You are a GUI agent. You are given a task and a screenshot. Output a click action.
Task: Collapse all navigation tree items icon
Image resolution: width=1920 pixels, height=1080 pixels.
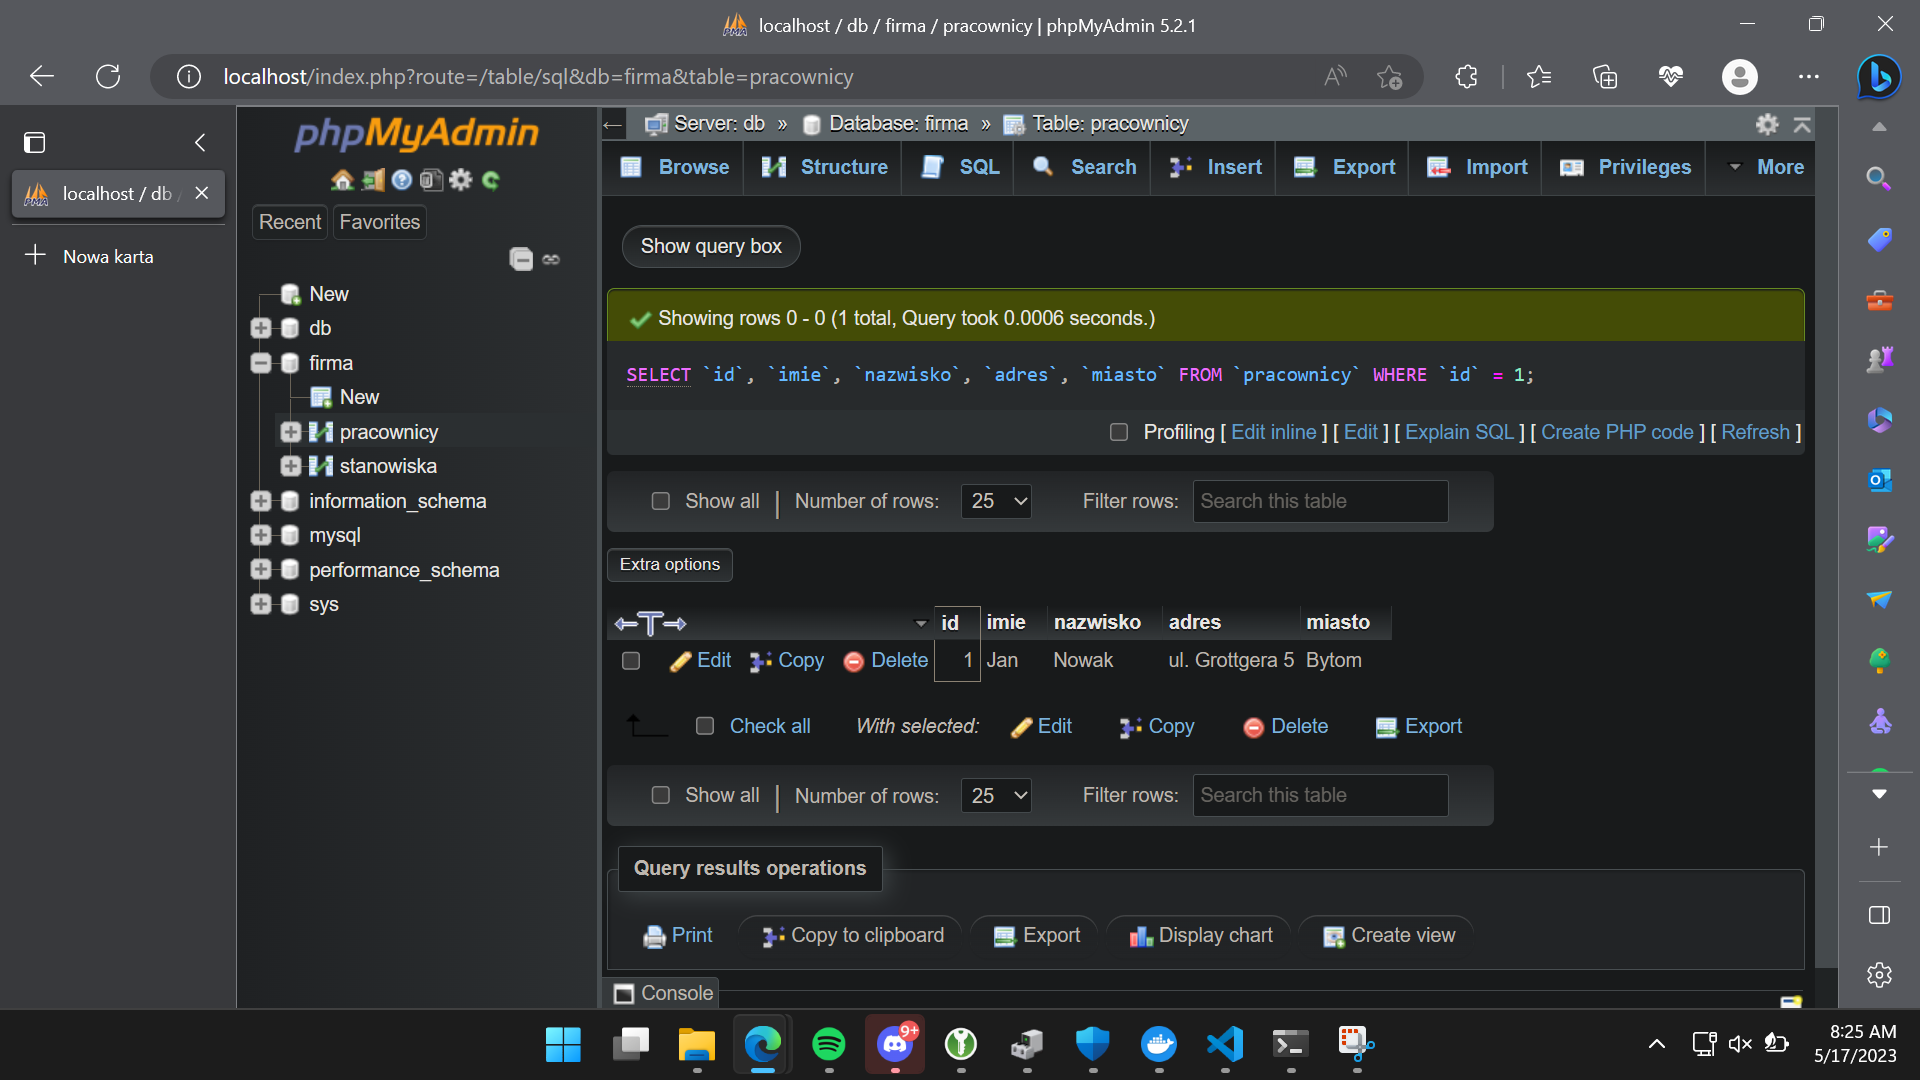521,259
